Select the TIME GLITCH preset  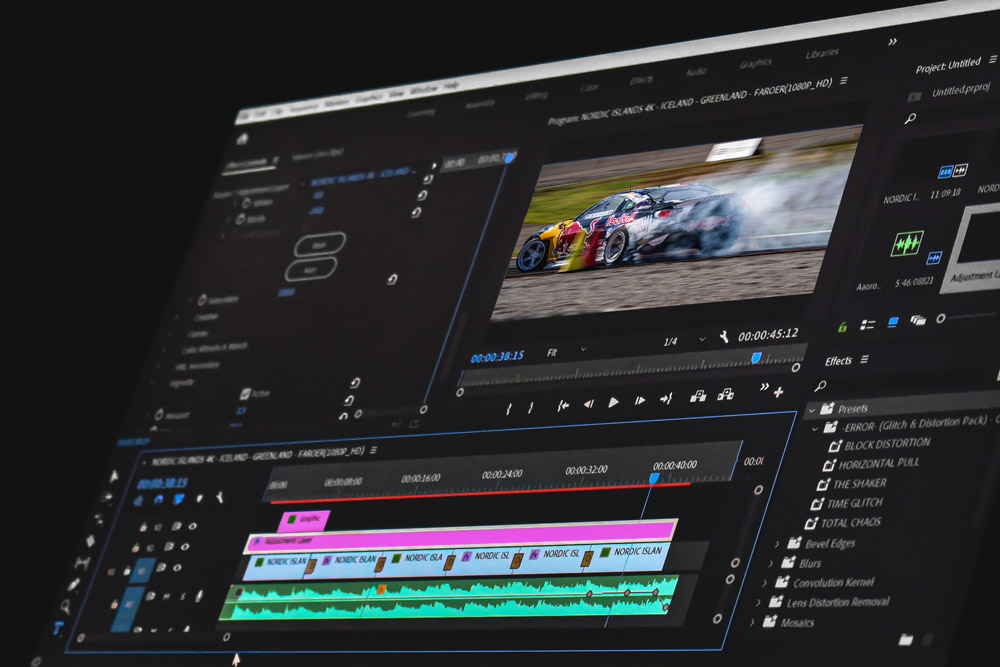[x=855, y=503]
